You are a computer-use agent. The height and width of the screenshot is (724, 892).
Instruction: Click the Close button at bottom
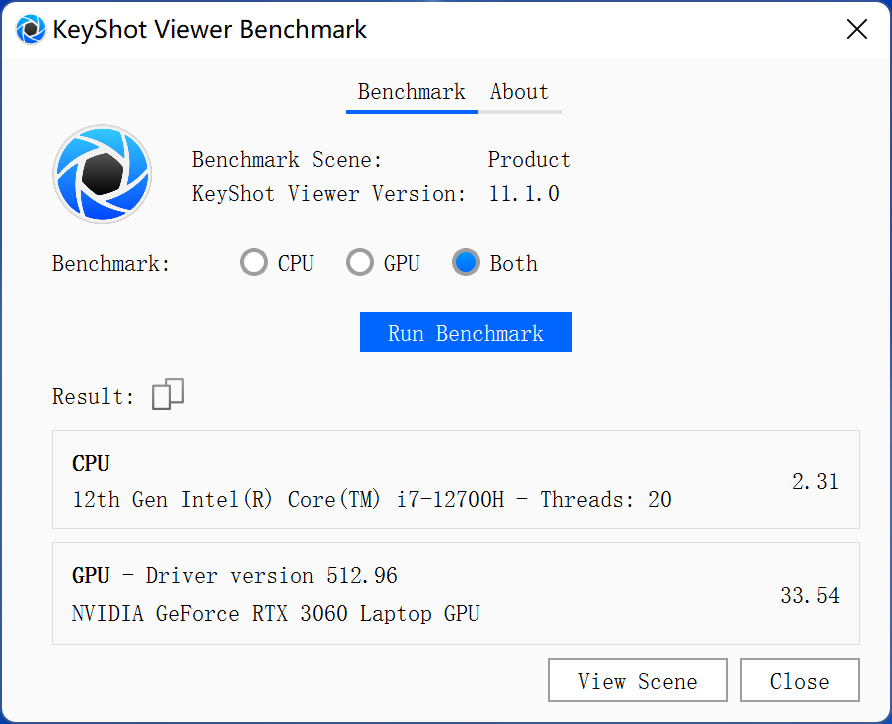tap(800, 680)
